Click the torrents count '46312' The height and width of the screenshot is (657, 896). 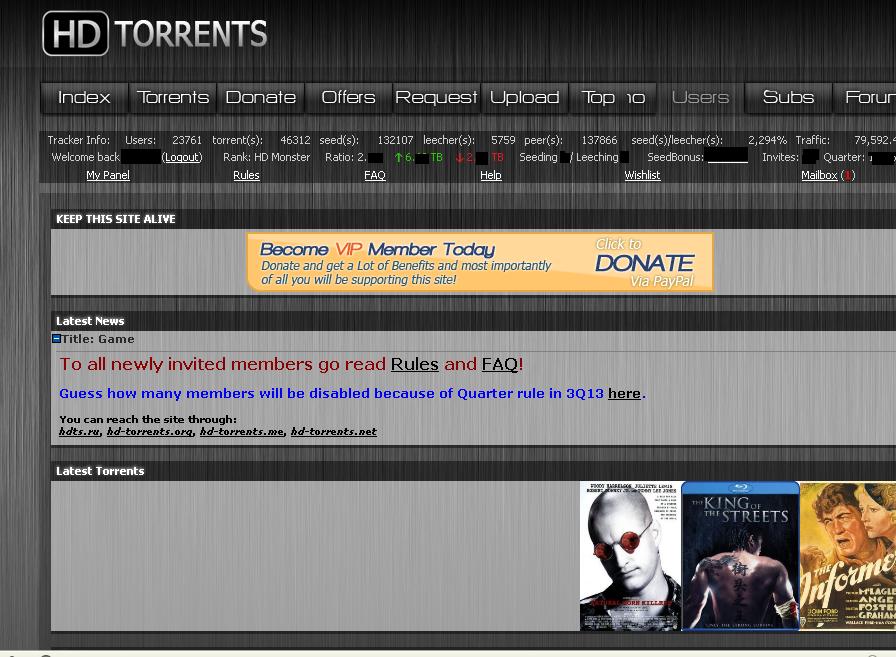tap(295, 140)
